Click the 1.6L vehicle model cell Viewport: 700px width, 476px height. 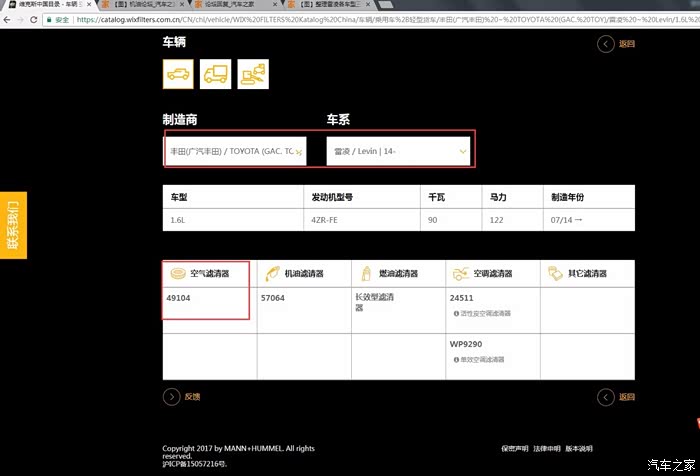233,220
